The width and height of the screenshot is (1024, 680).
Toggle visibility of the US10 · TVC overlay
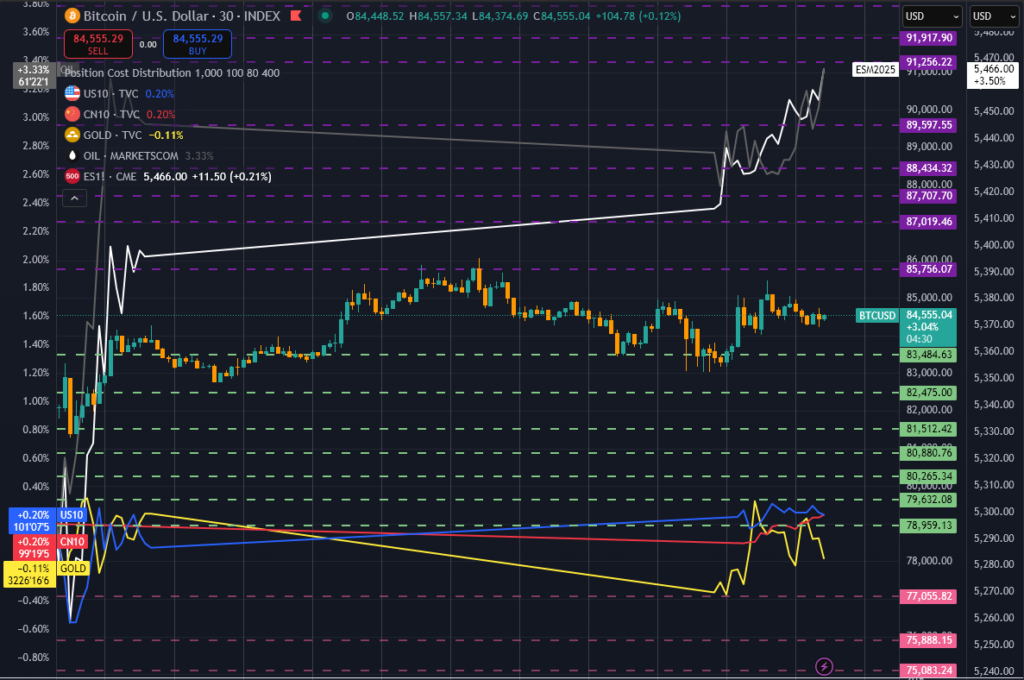(x=112, y=94)
